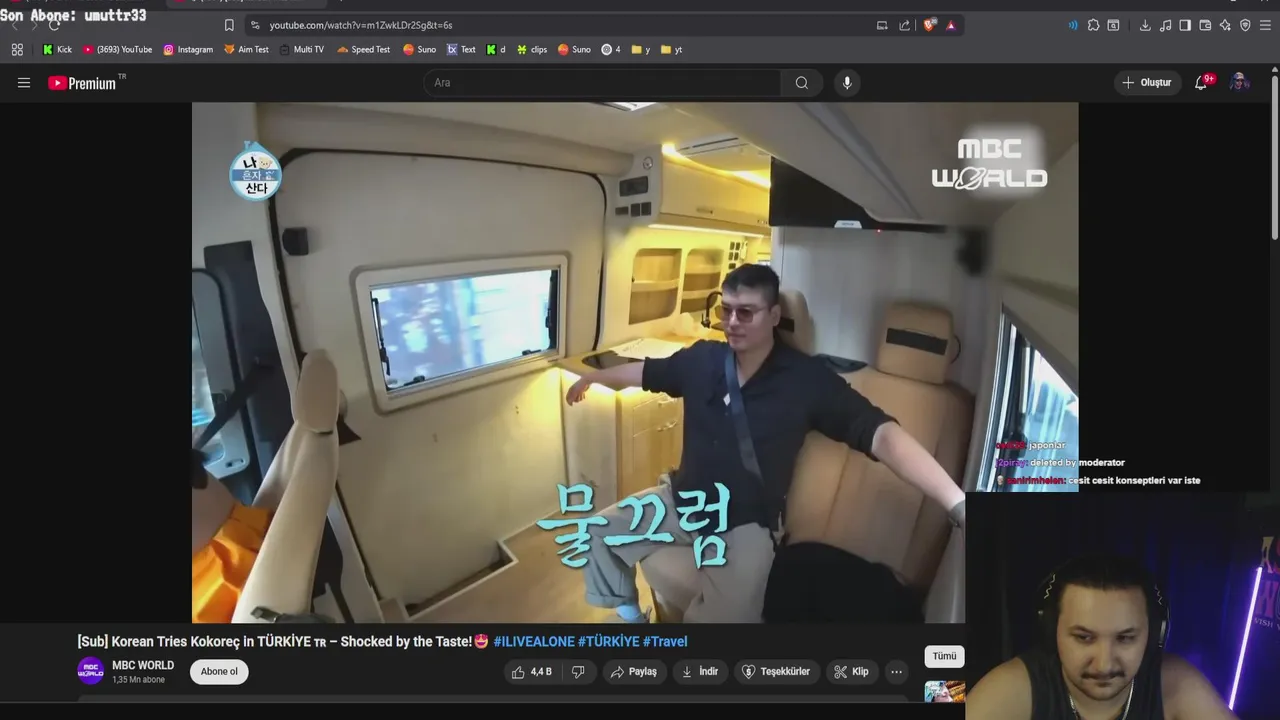Open the Brave Wallet icon

coord(1205,25)
